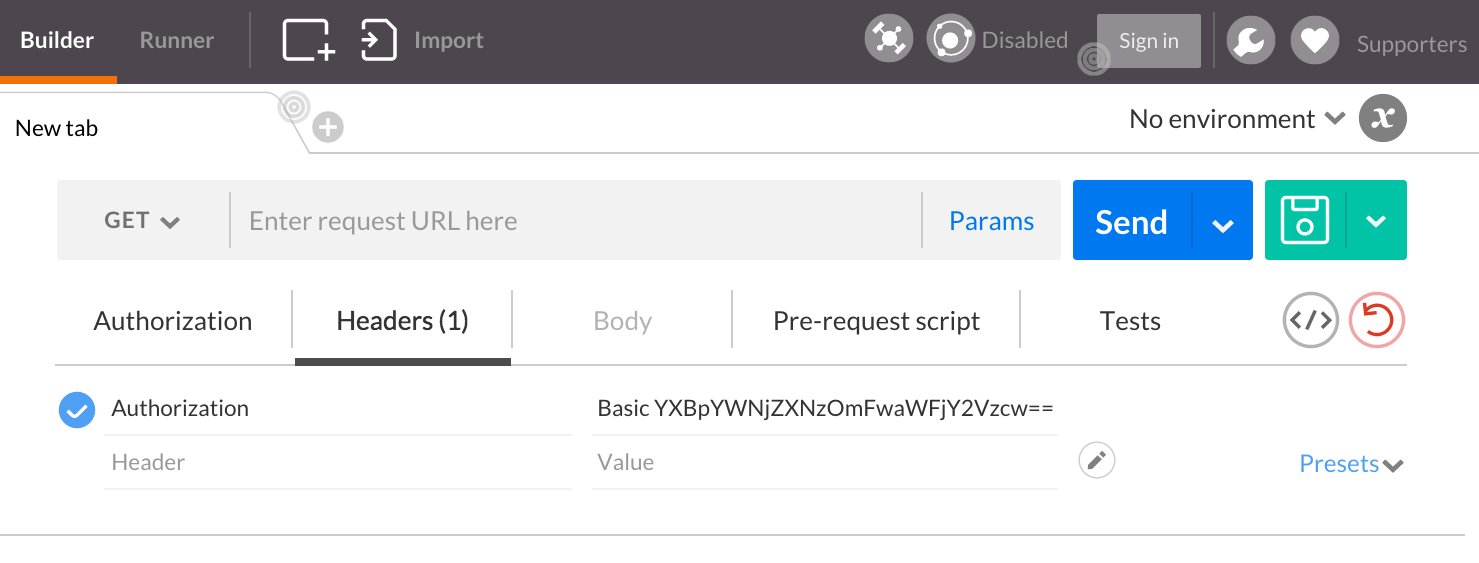Image resolution: width=1479 pixels, height=563 pixels.
Task: Generate code snippets with the </> icon
Action: (x=1311, y=320)
